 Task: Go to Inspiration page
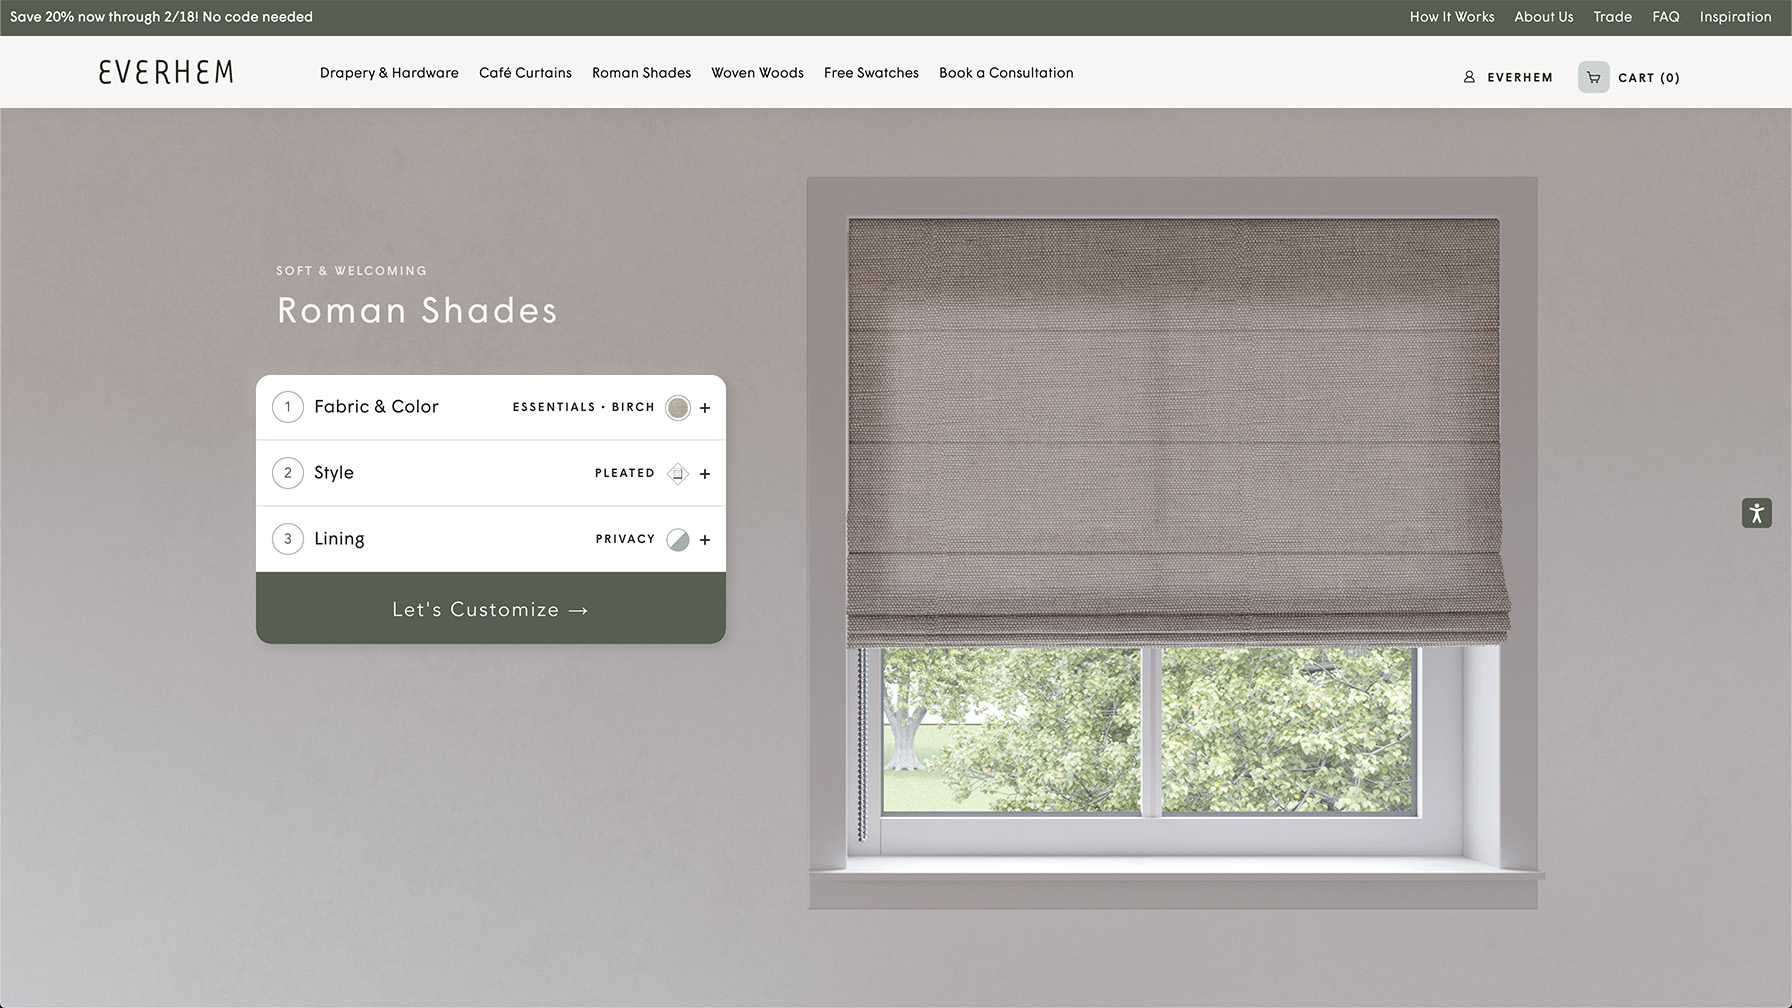pos(1735,17)
